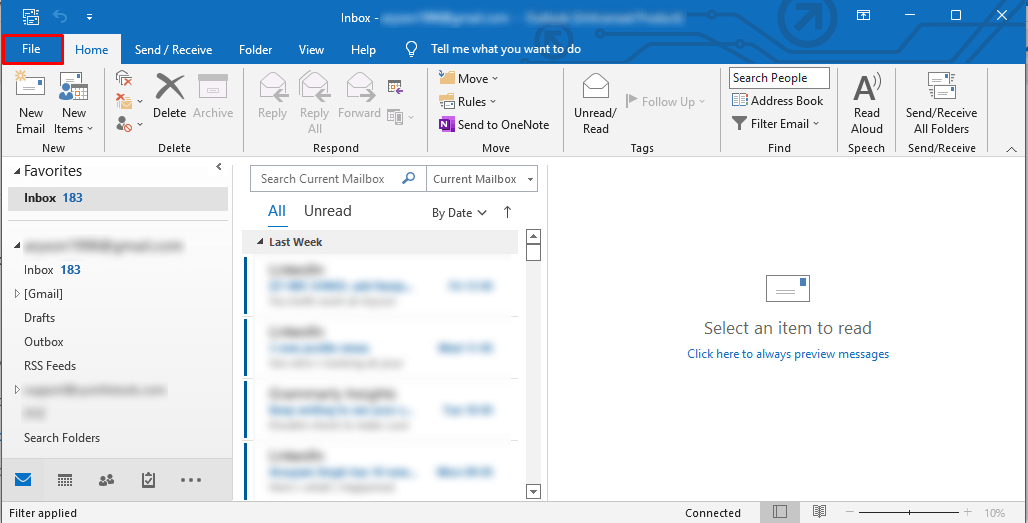Open the Address Book
Viewport: 1028px width, 523px height.
778,101
